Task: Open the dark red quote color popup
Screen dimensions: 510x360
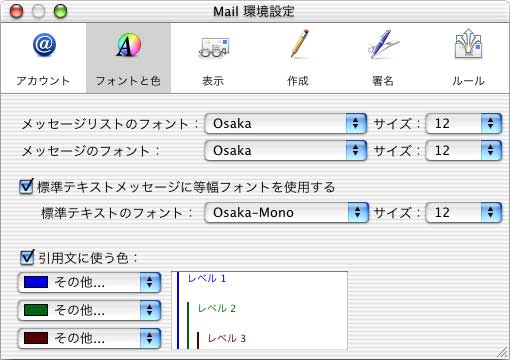Action: click(89, 338)
